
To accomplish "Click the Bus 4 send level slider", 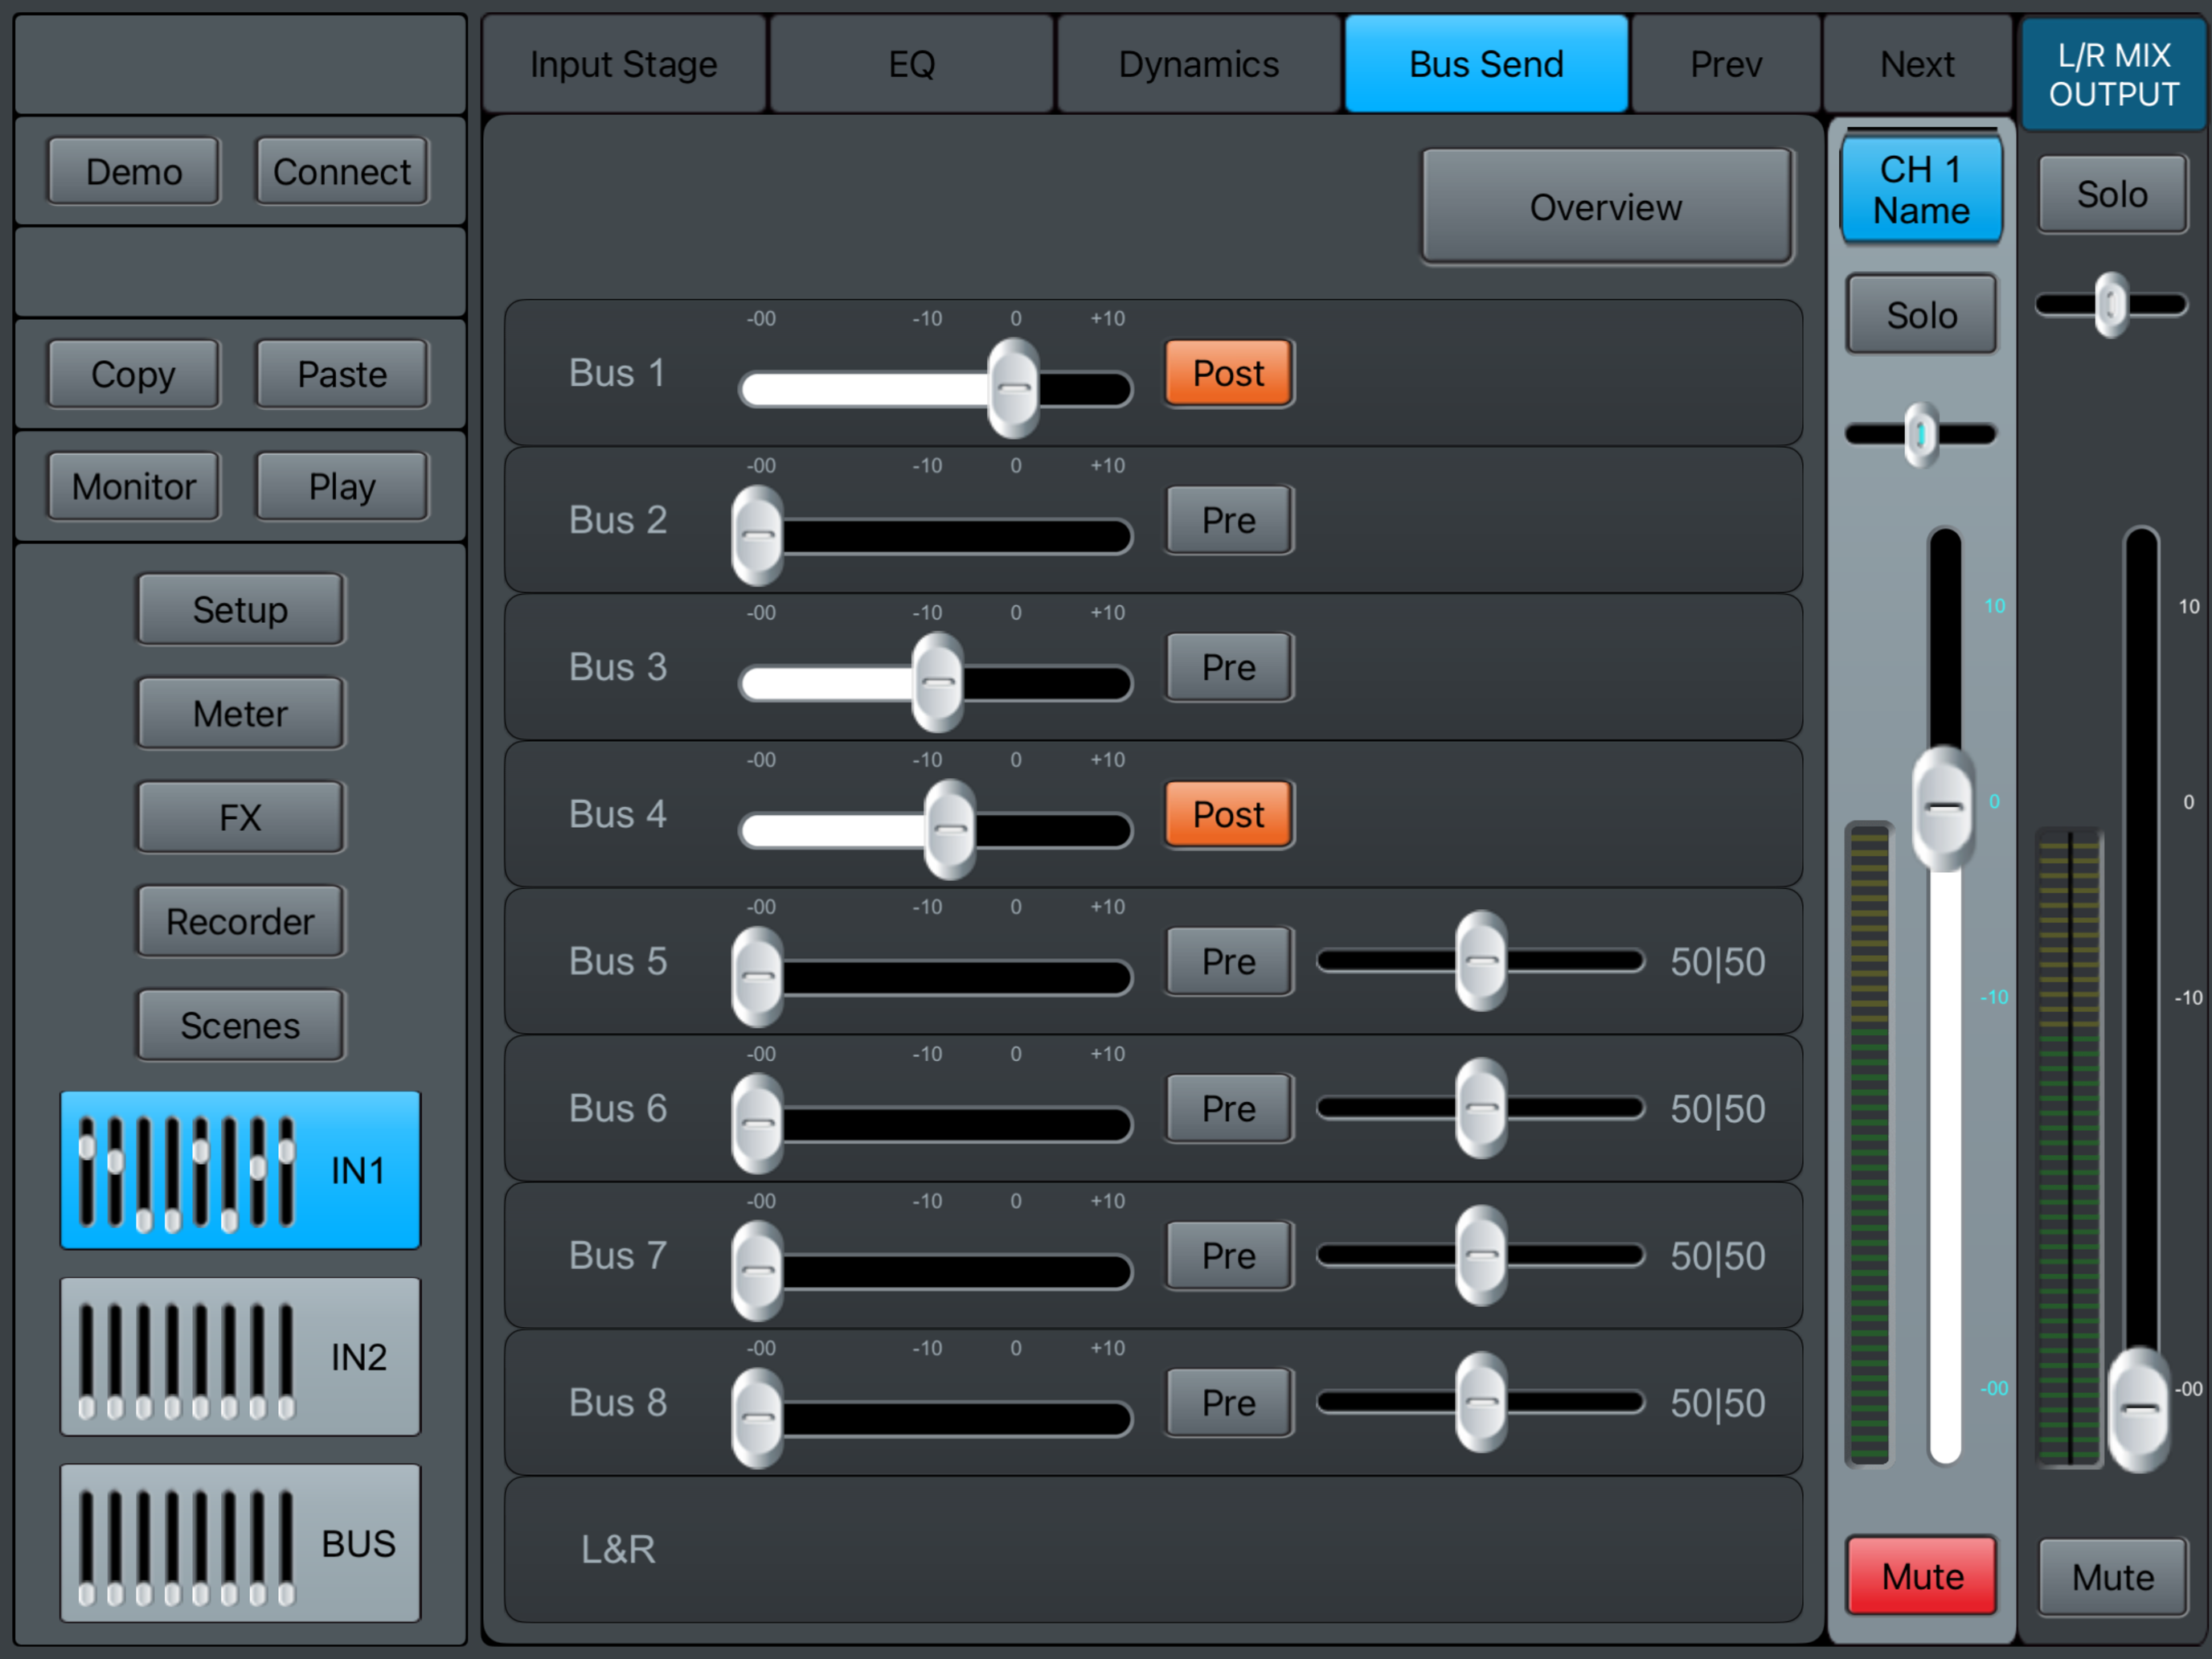I will click(x=936, y=830).
